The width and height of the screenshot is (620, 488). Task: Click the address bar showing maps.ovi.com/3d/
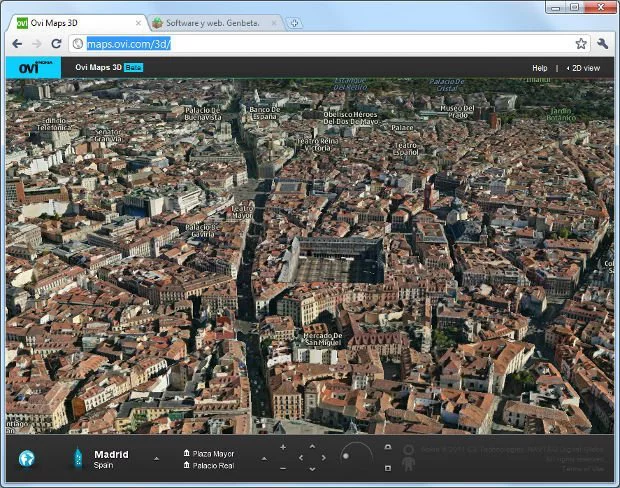(x=328, y=44)
